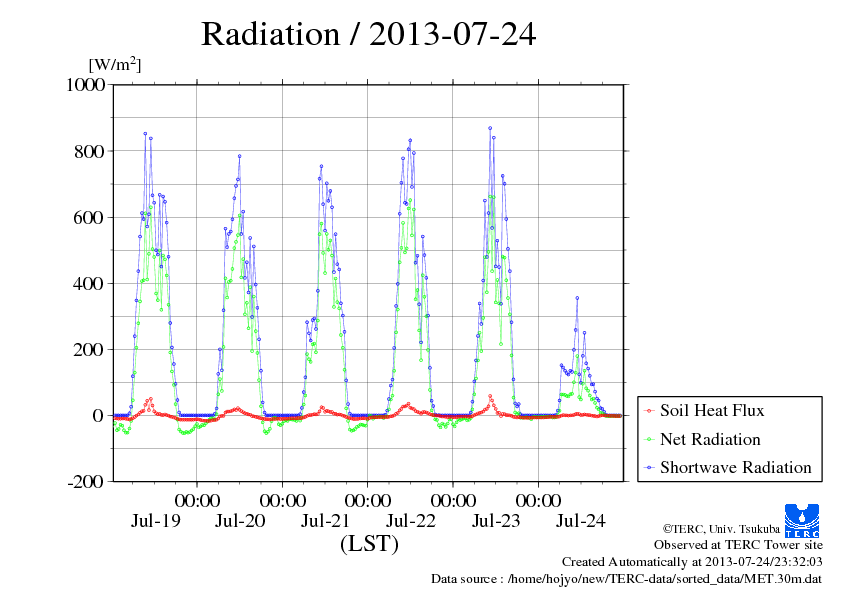Click the y-axis value '-200'
This screenshot has width=842, height=595.
click(86, 482)
